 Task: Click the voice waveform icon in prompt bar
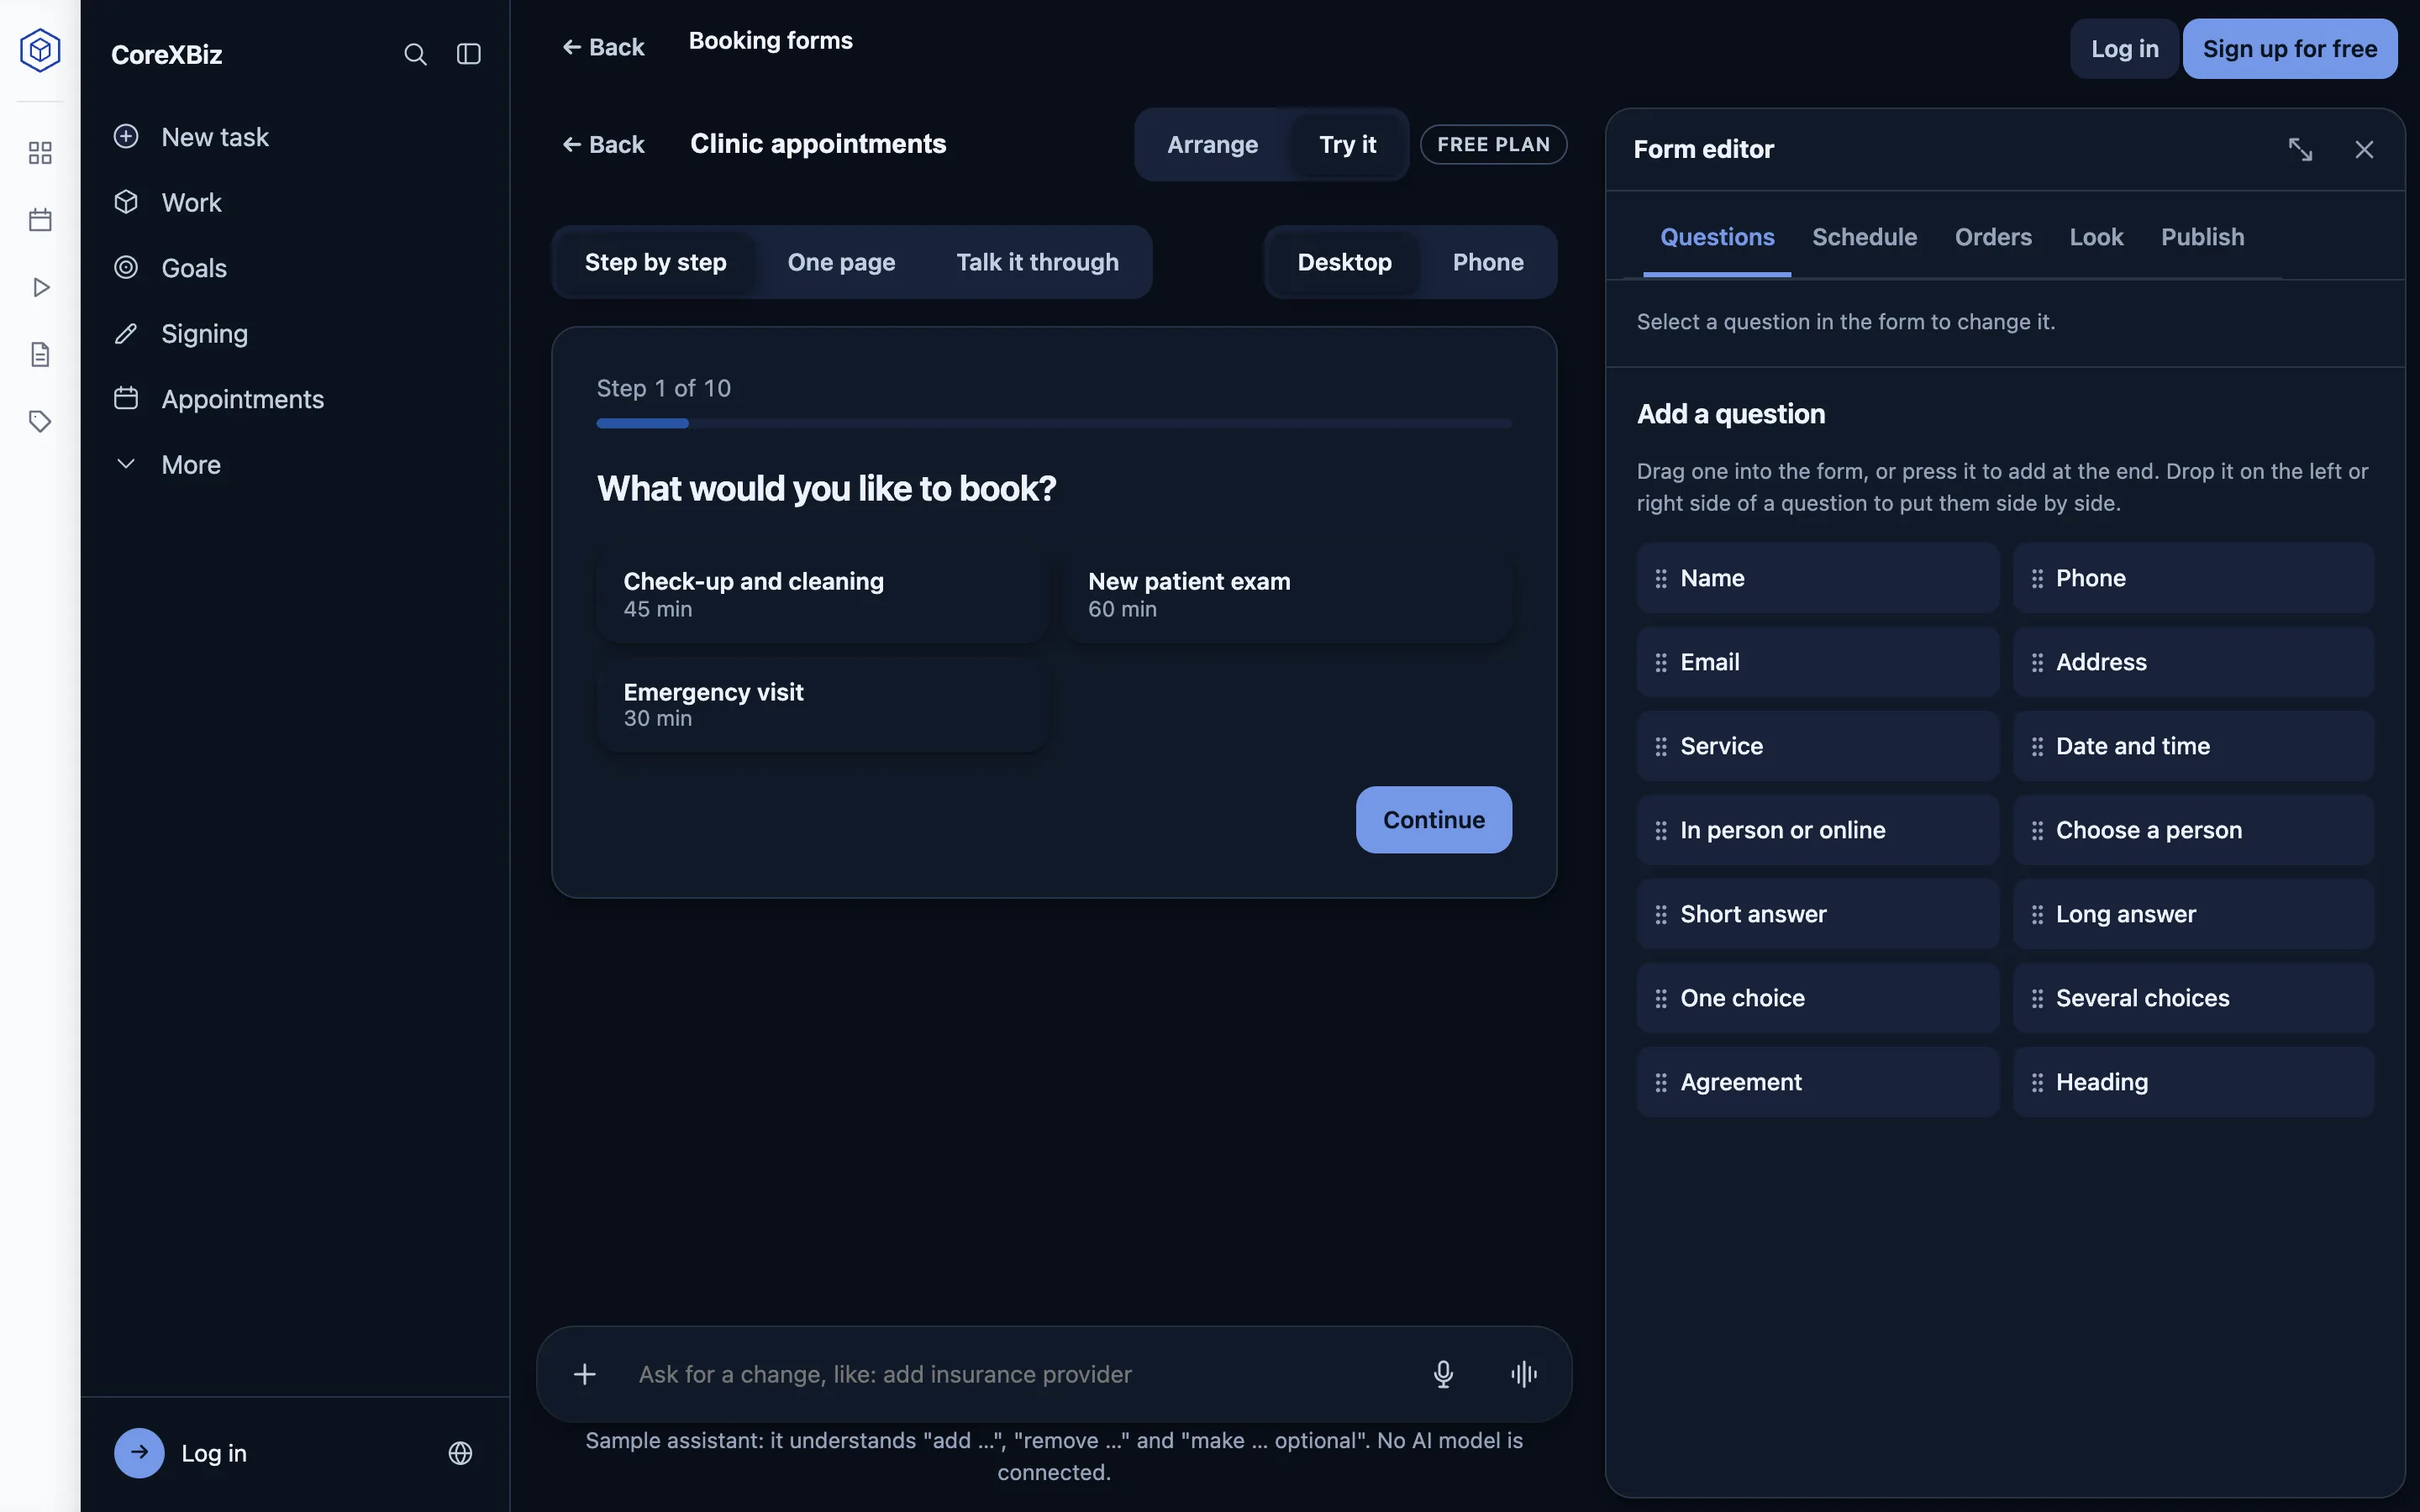point(1524,1374)
